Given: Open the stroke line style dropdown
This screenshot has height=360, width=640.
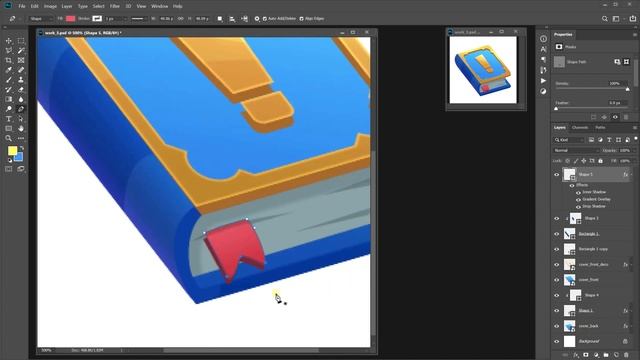Looking at the screenshot, I should (139, 19).
